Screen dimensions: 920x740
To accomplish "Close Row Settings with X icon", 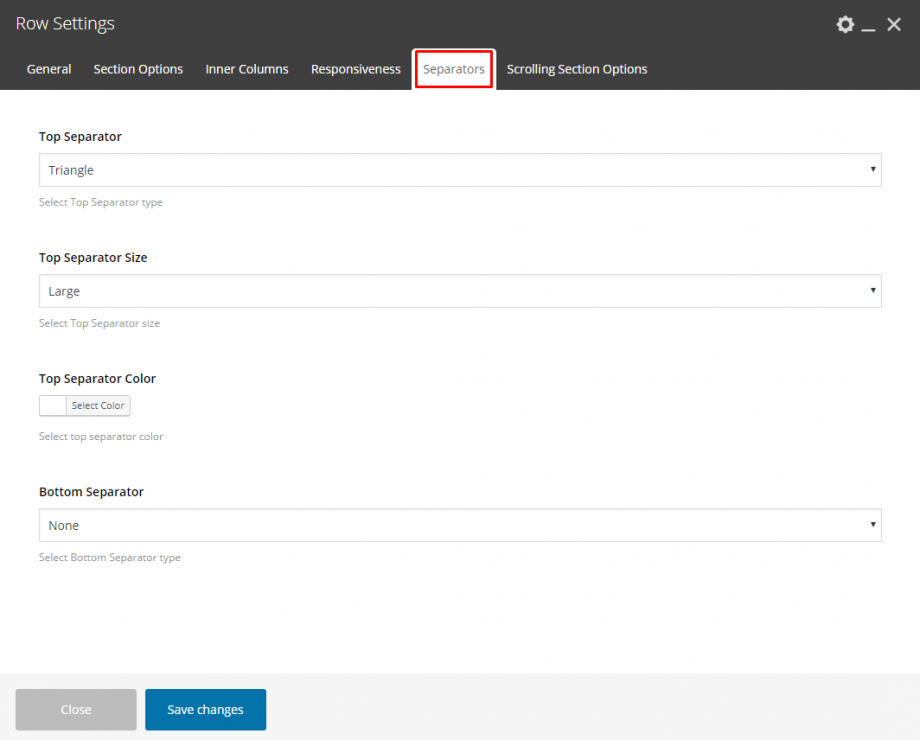I will [894, 25].
